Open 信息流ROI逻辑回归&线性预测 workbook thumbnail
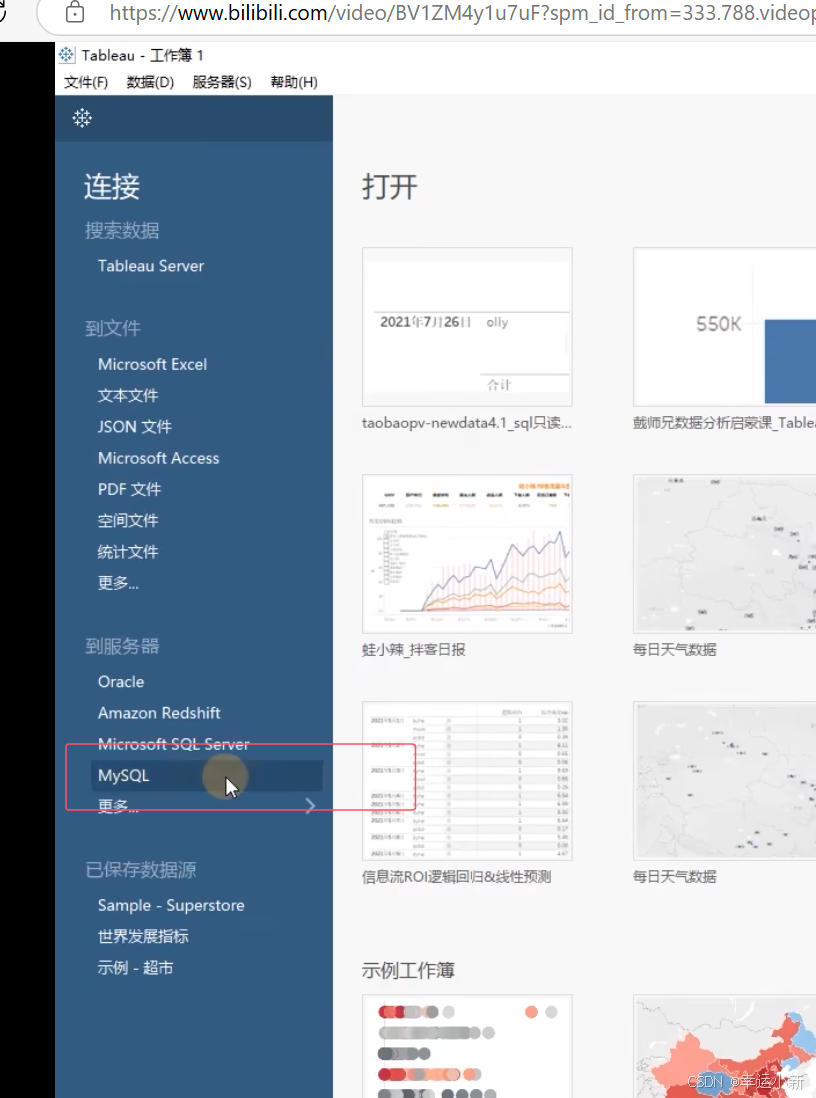Image resolution: width=816 pixels, height=1098 pixels. point(467,781)
